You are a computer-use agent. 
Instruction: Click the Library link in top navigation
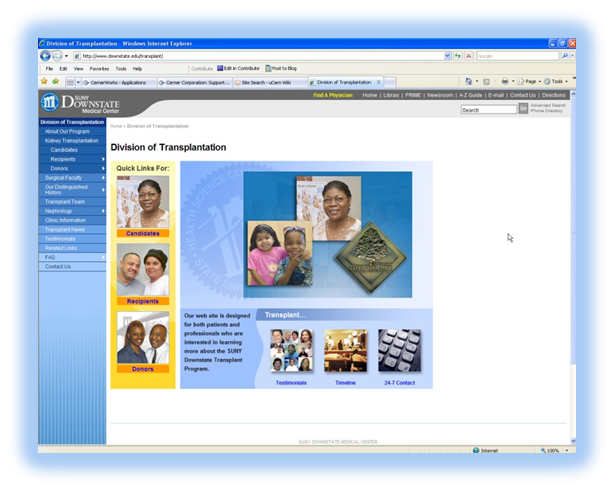[391, 95]
